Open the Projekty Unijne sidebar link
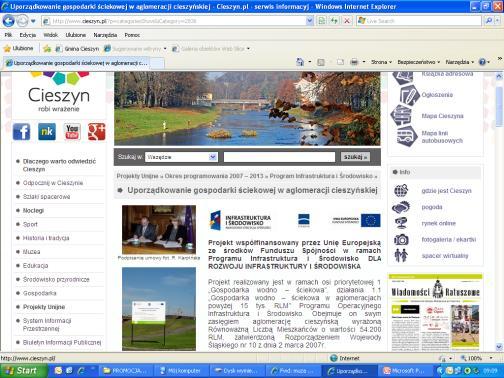Viewport: 504px width, 378px height. 44,307
